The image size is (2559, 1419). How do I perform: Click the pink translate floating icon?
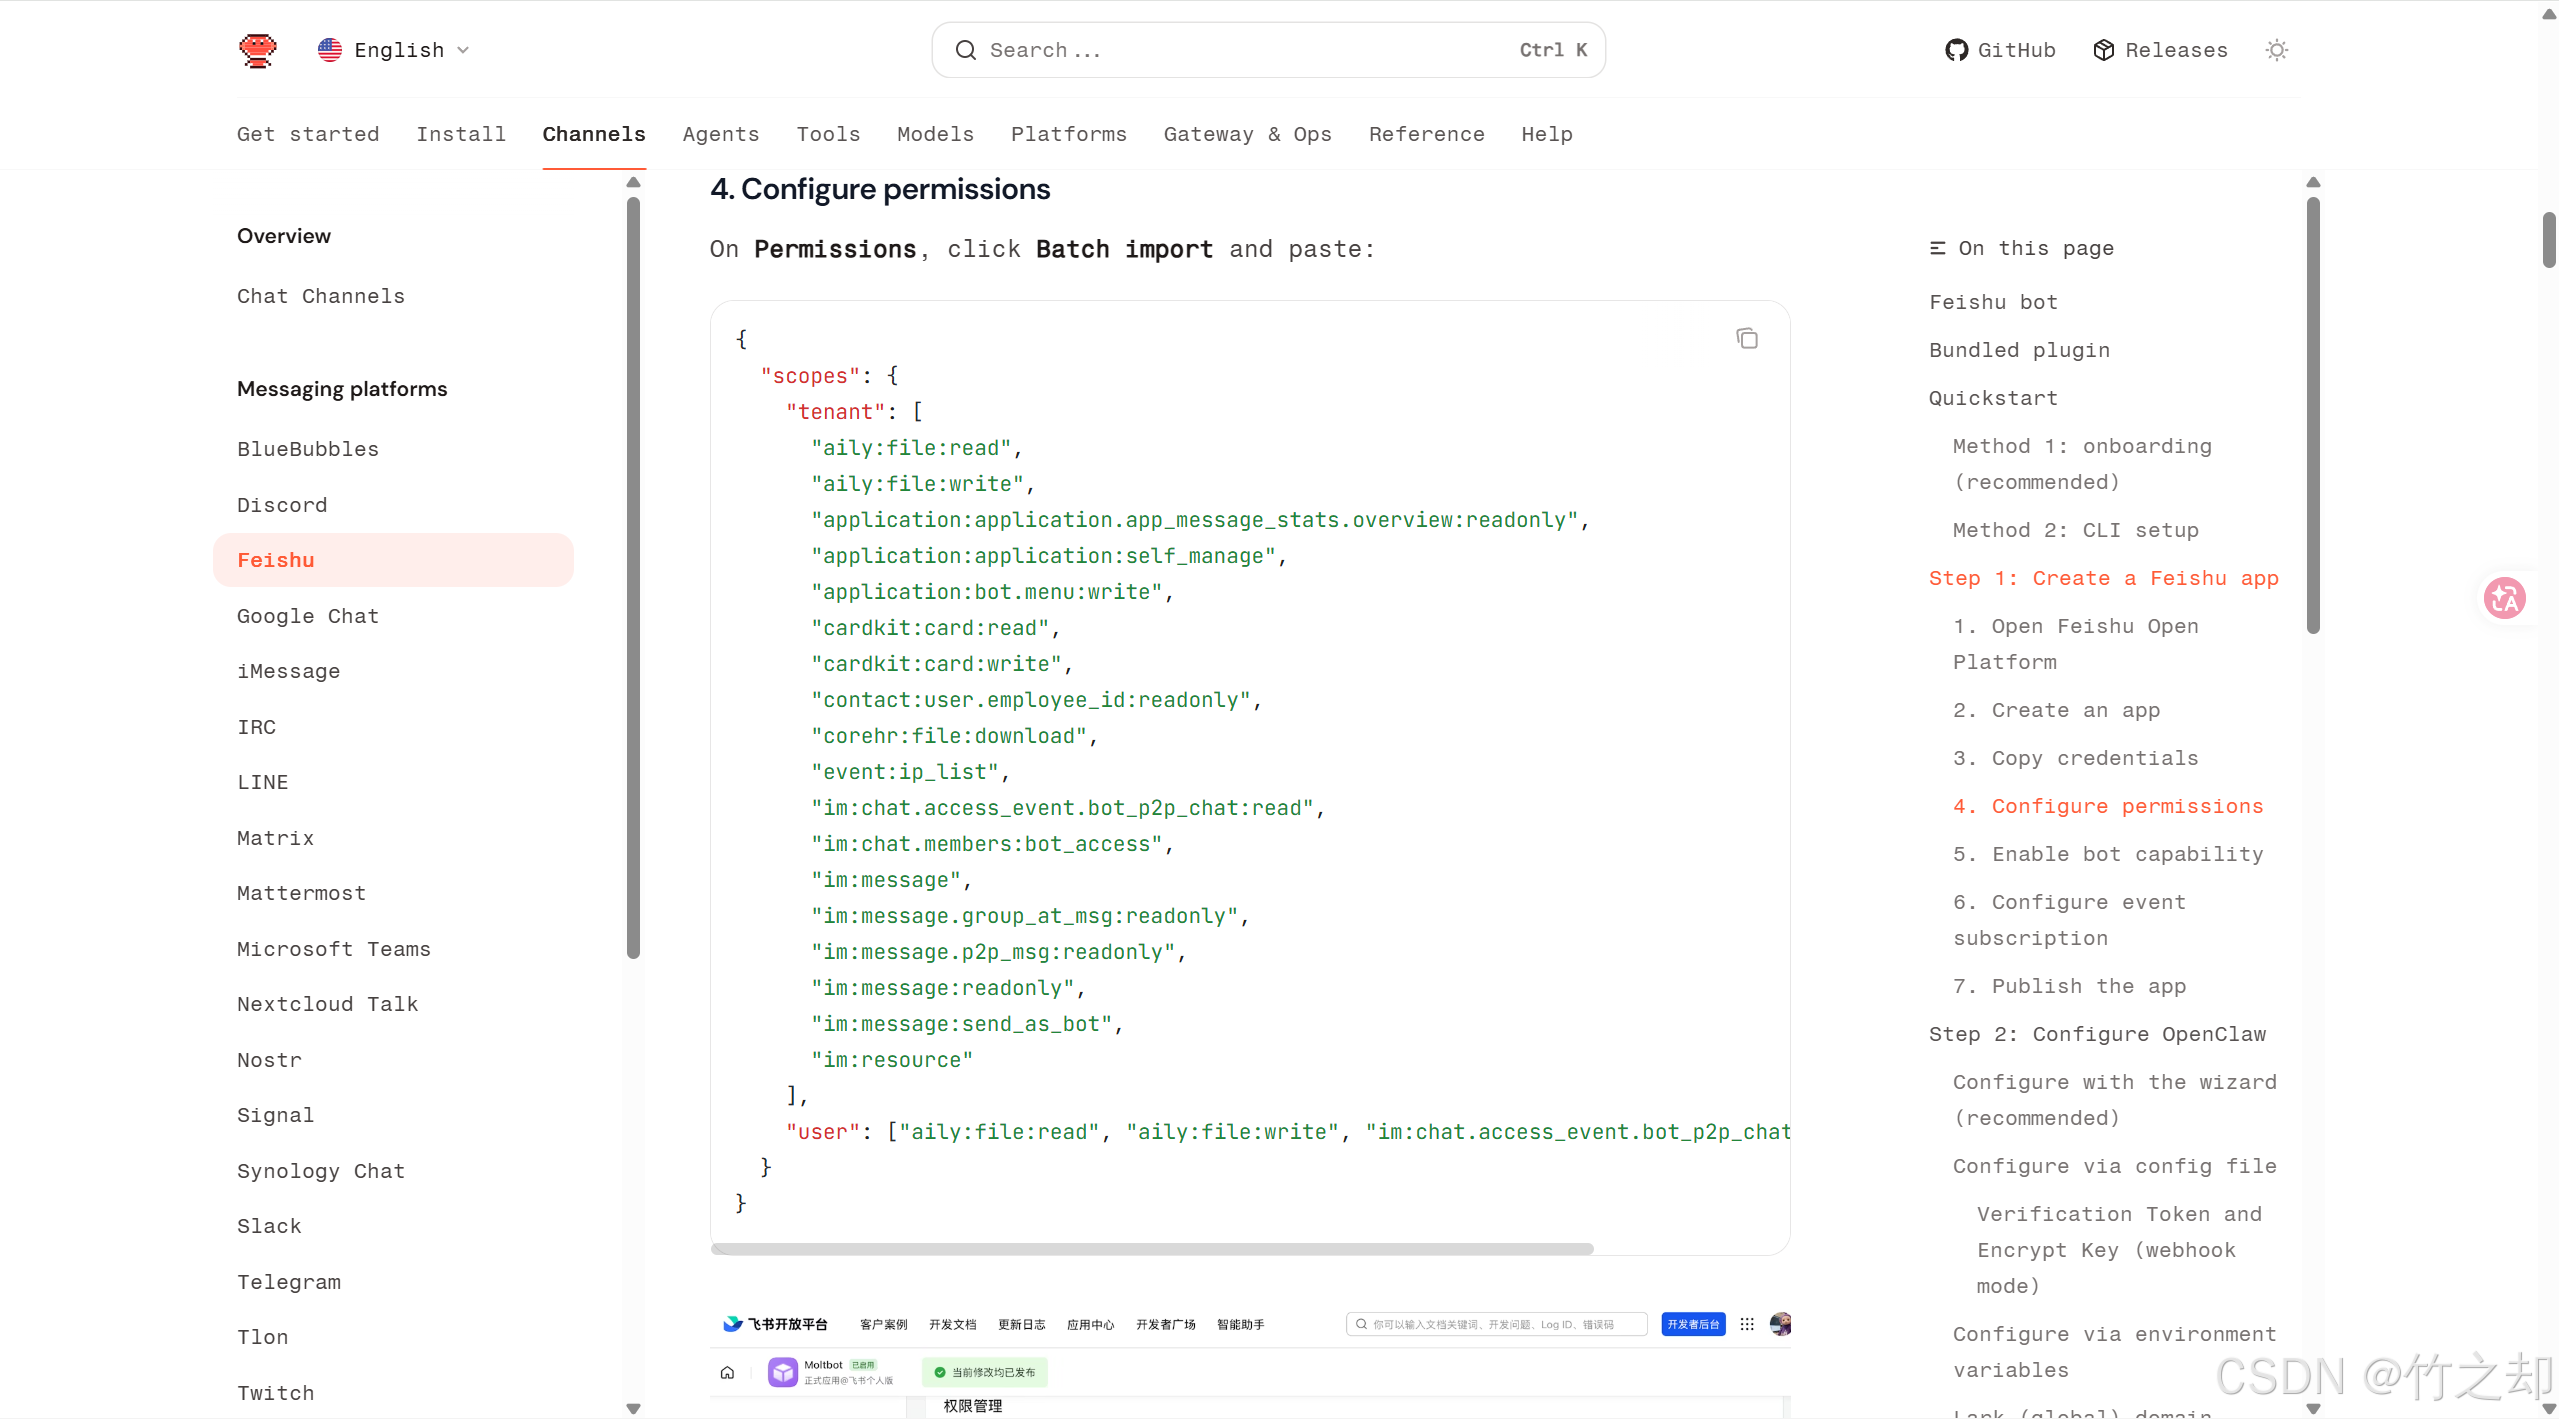[2504, 598]
